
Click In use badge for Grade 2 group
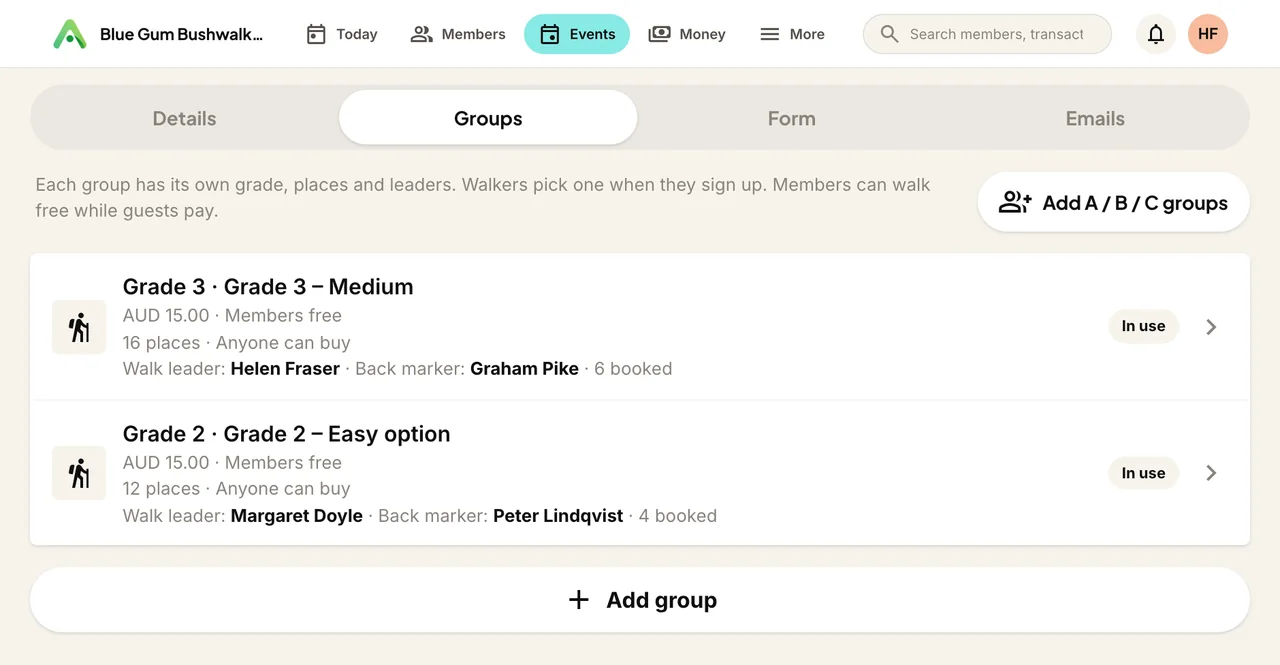click(x=1143, y=473)
